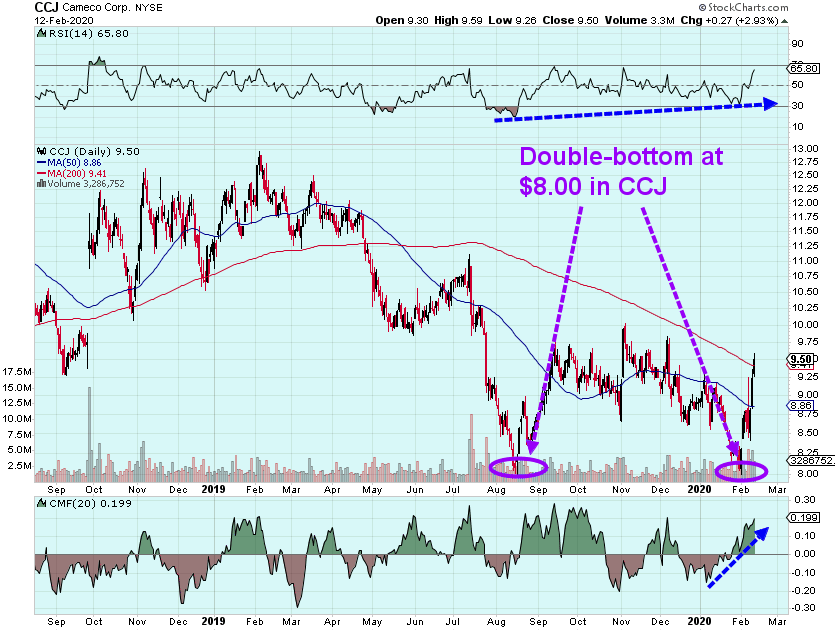Click the candlestick icon beside CCJ (Daily)
The image size is (839, 632).
pyautogui.click(x=41, y=151)
